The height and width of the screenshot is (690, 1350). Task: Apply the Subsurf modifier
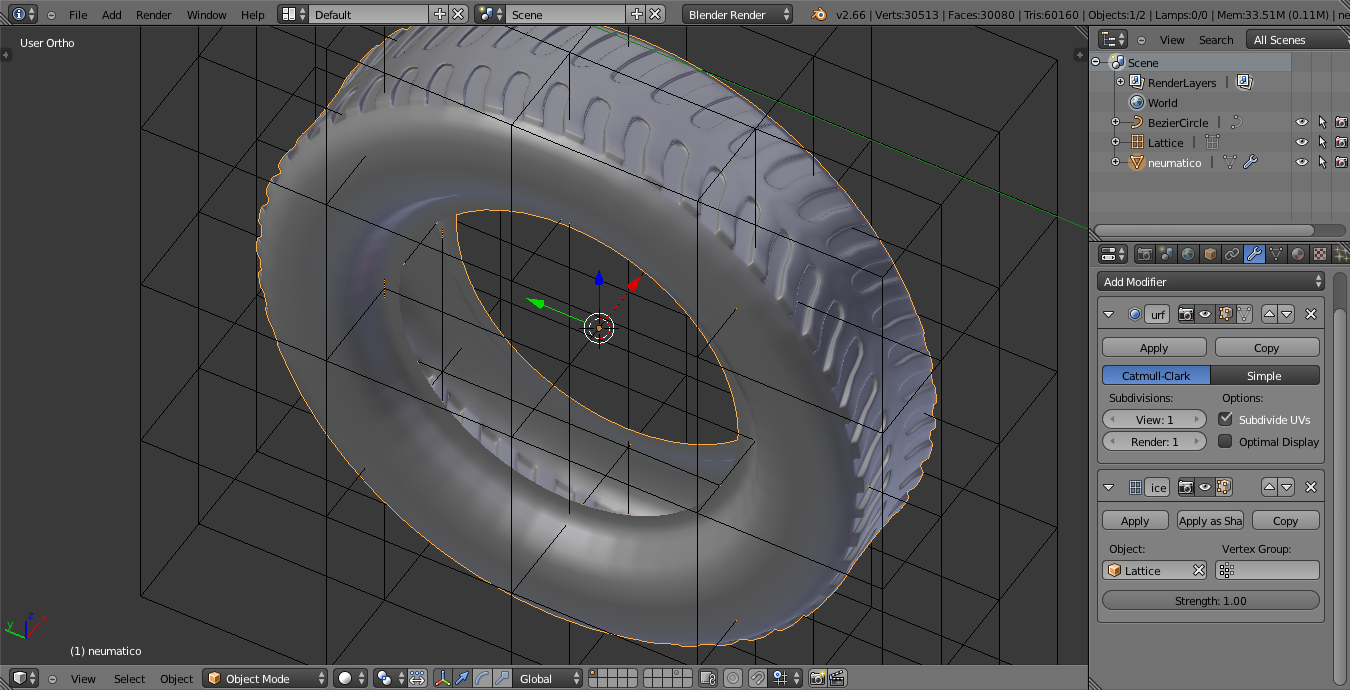click(1154, 347)
